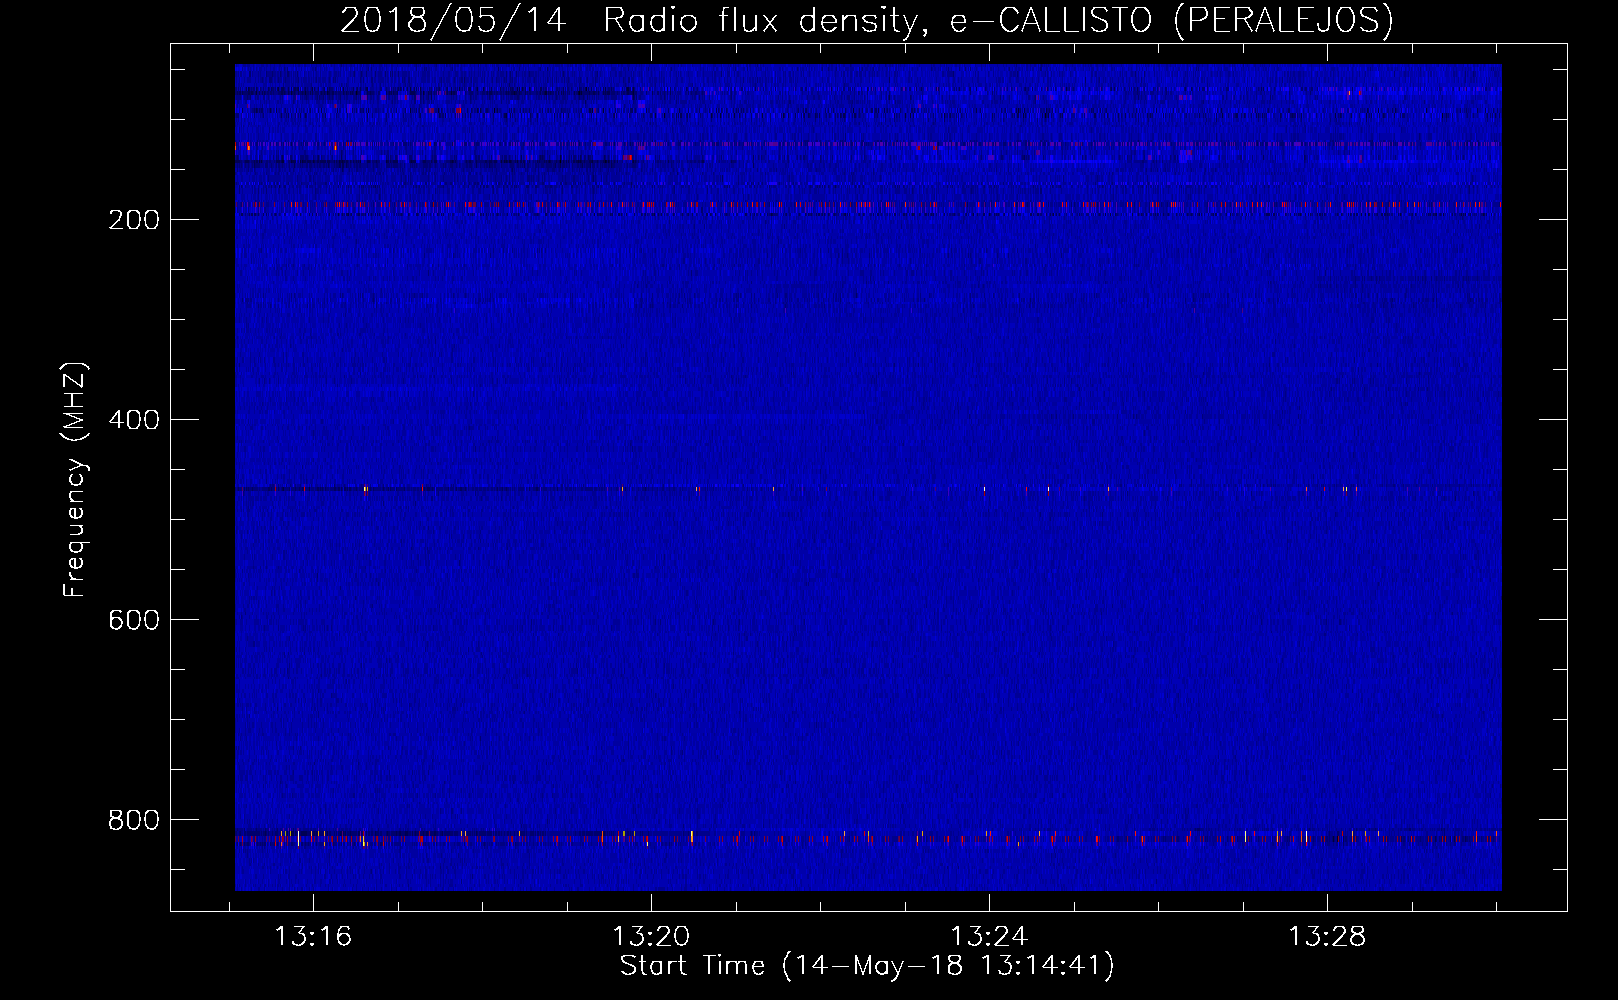Click the 600 frequency axis label
Screen dimensions: 1618x1000
pyautogui.click(x=133, y=620)
